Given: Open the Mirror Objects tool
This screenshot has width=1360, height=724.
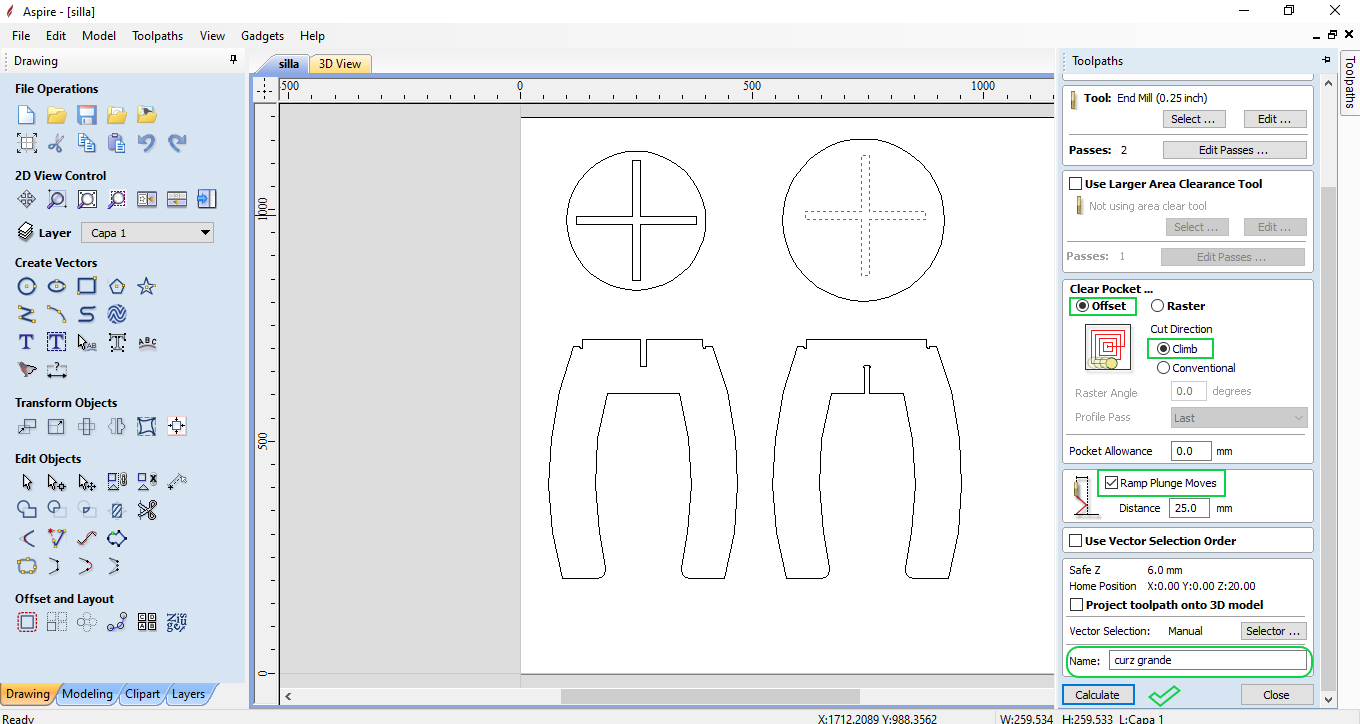Looking at the screenshot, I should tap(117, 427).
